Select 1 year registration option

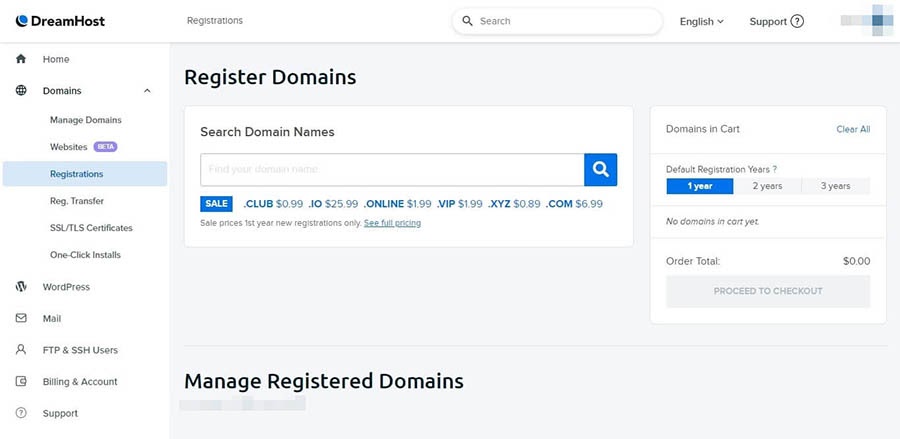tap(700, 186)
